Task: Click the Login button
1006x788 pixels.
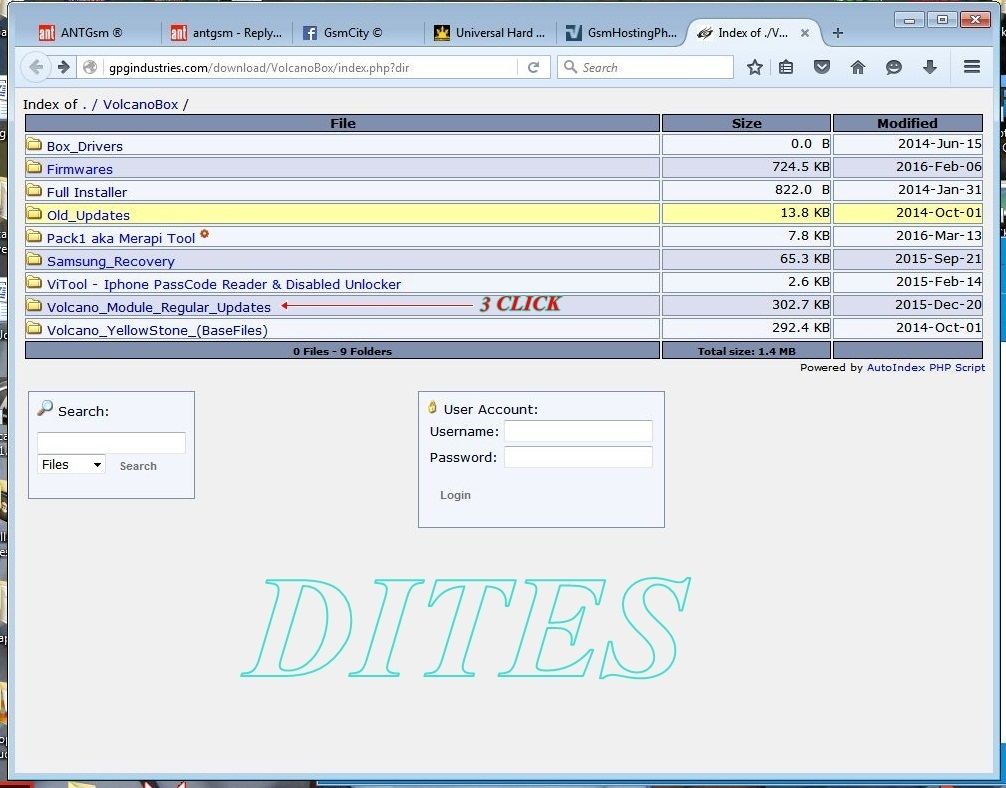Action: (x=456, y=495)
